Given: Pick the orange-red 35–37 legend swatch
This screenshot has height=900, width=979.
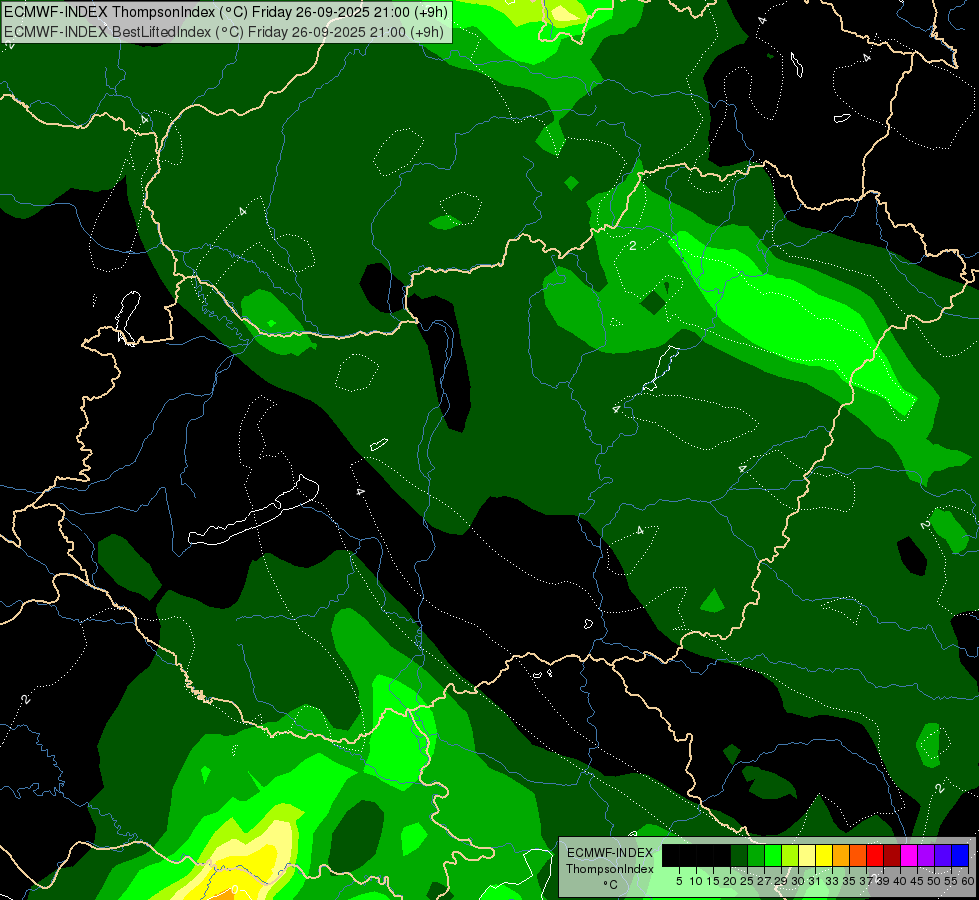Looking at the screenshot, I should pyautogui.click(x=858, y=855).
